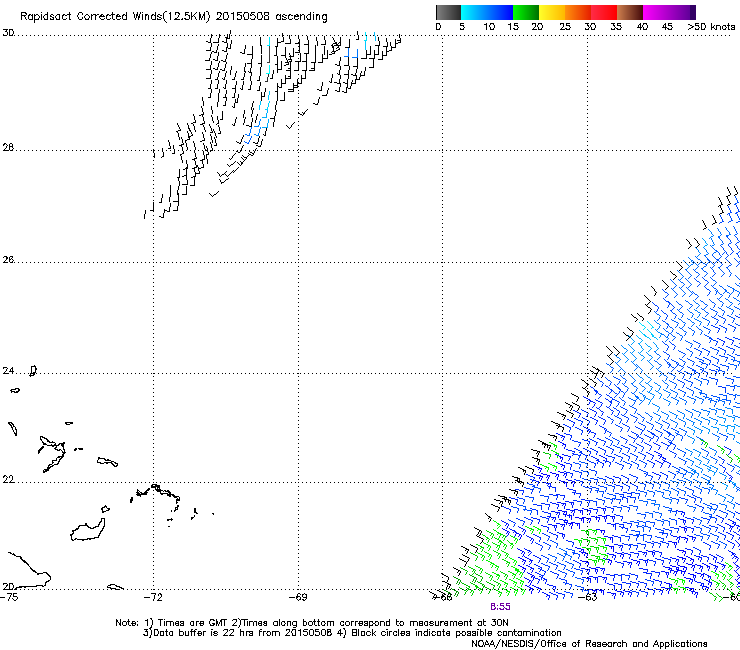Click the latitude label '30'
The width and height of the screenshot is (740, 650).
click(8, 33)
